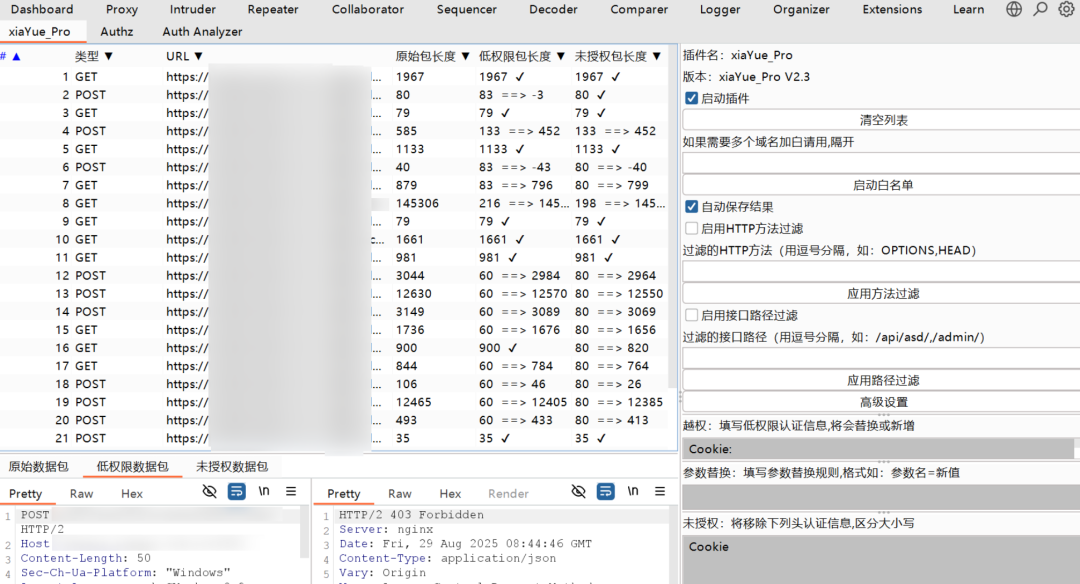This screenshot has height=584, width=1080.
Task: Switch response view to Raw
Action: [399, 494]
